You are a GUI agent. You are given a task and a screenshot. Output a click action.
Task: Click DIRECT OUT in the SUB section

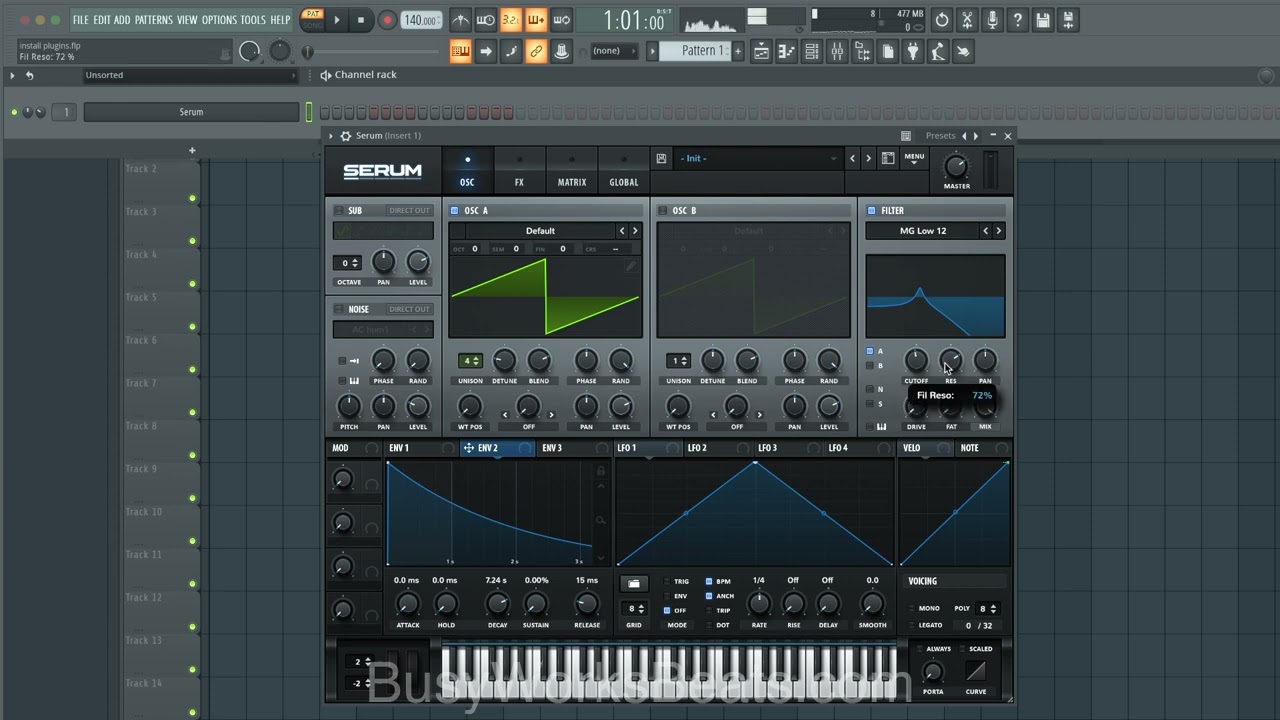409,210
